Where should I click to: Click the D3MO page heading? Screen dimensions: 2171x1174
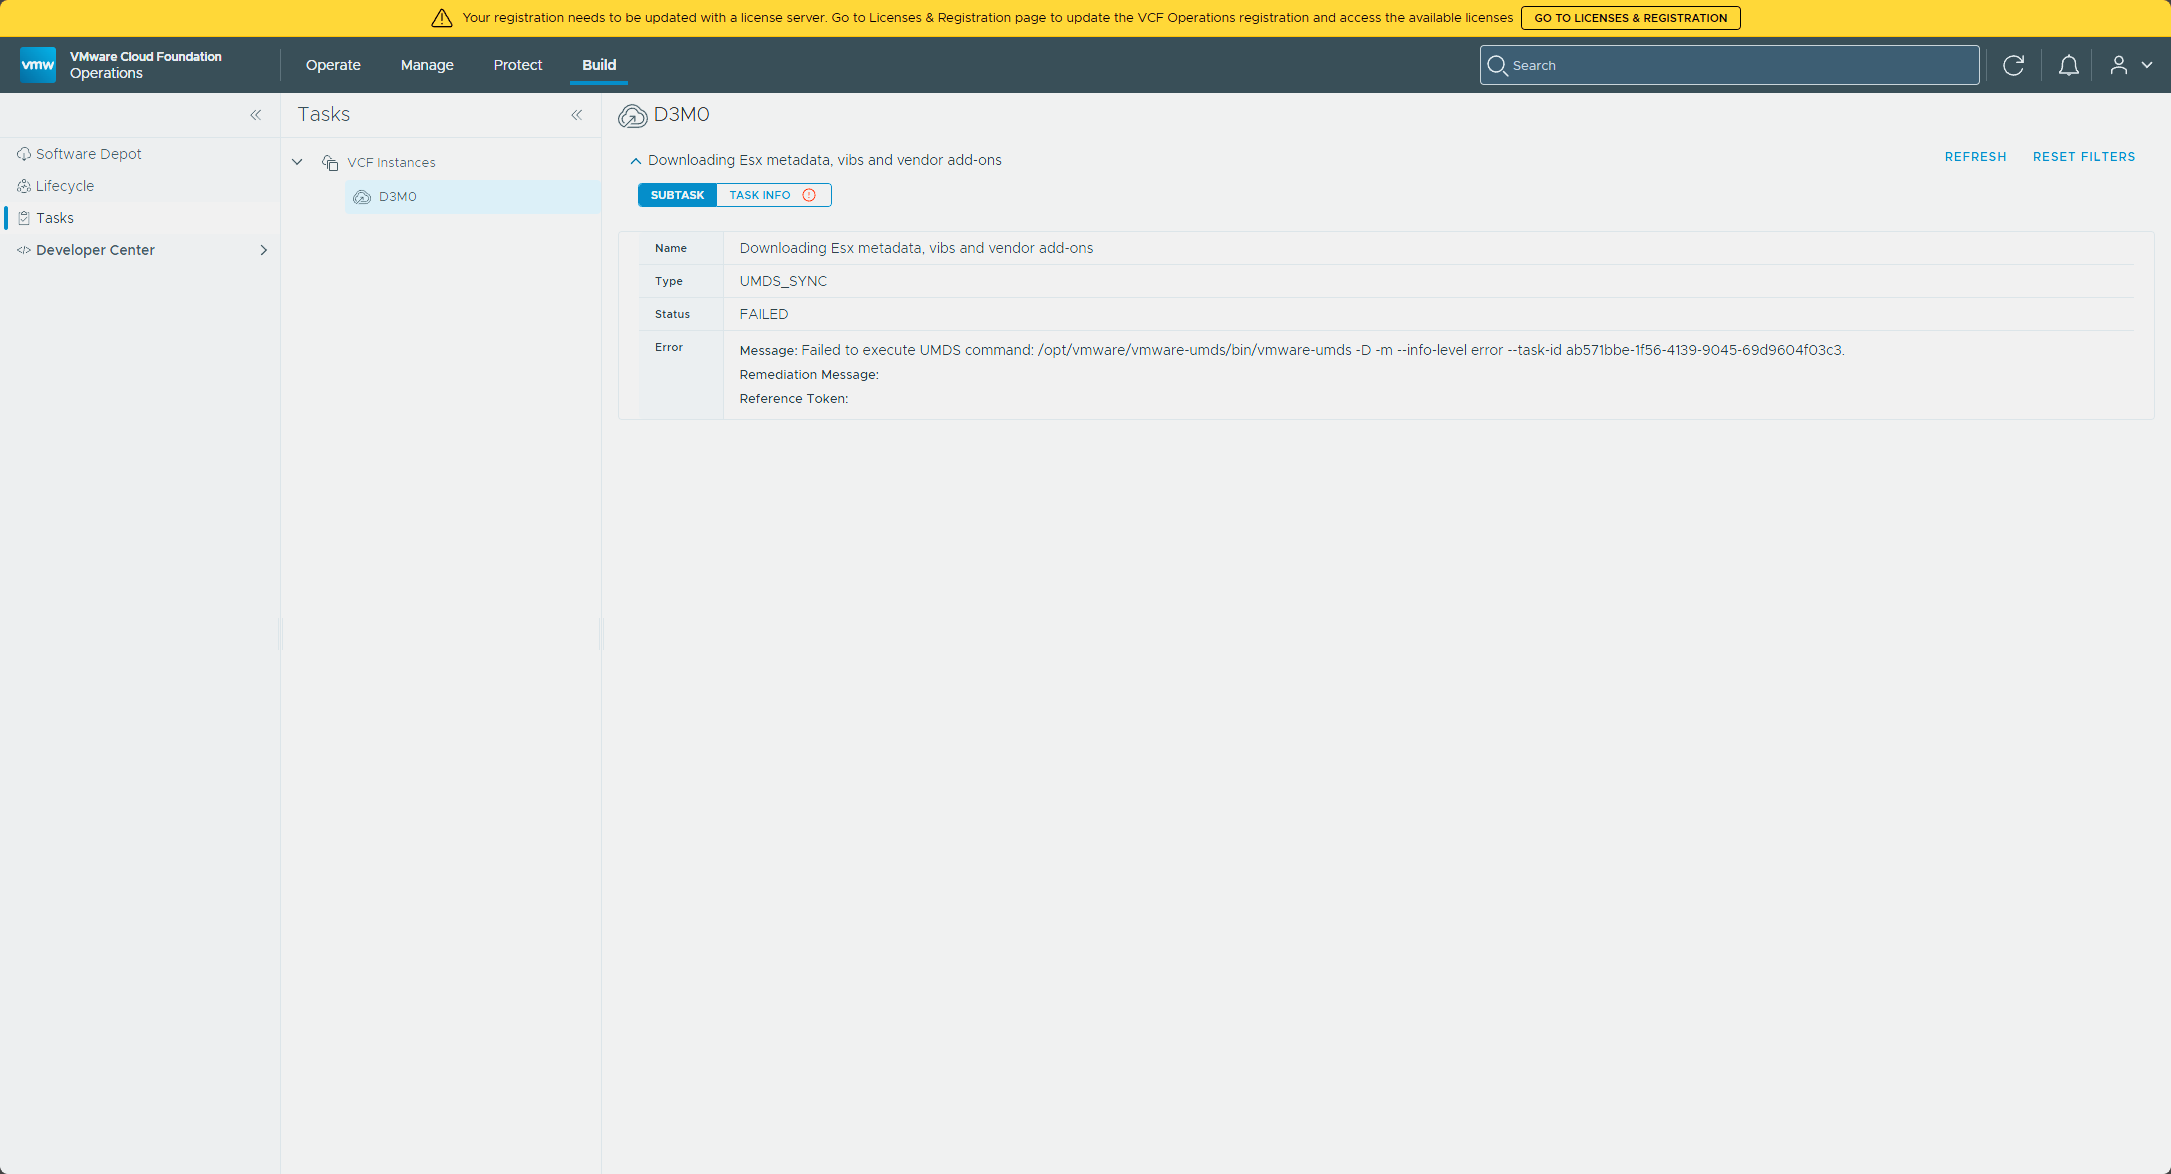[682, 115]
